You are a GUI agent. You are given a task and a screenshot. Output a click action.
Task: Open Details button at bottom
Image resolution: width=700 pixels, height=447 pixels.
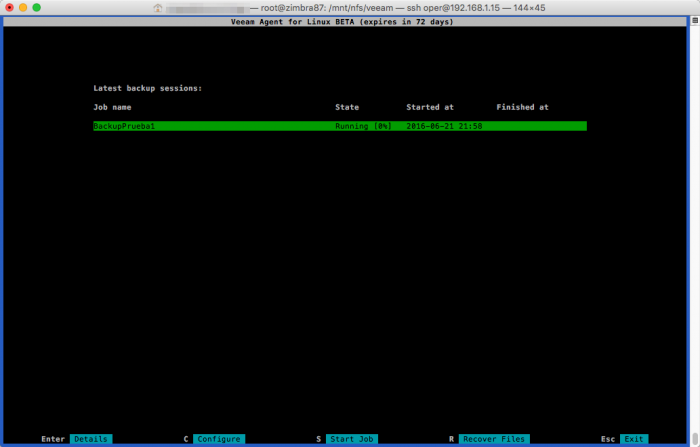tap(91, 439)
